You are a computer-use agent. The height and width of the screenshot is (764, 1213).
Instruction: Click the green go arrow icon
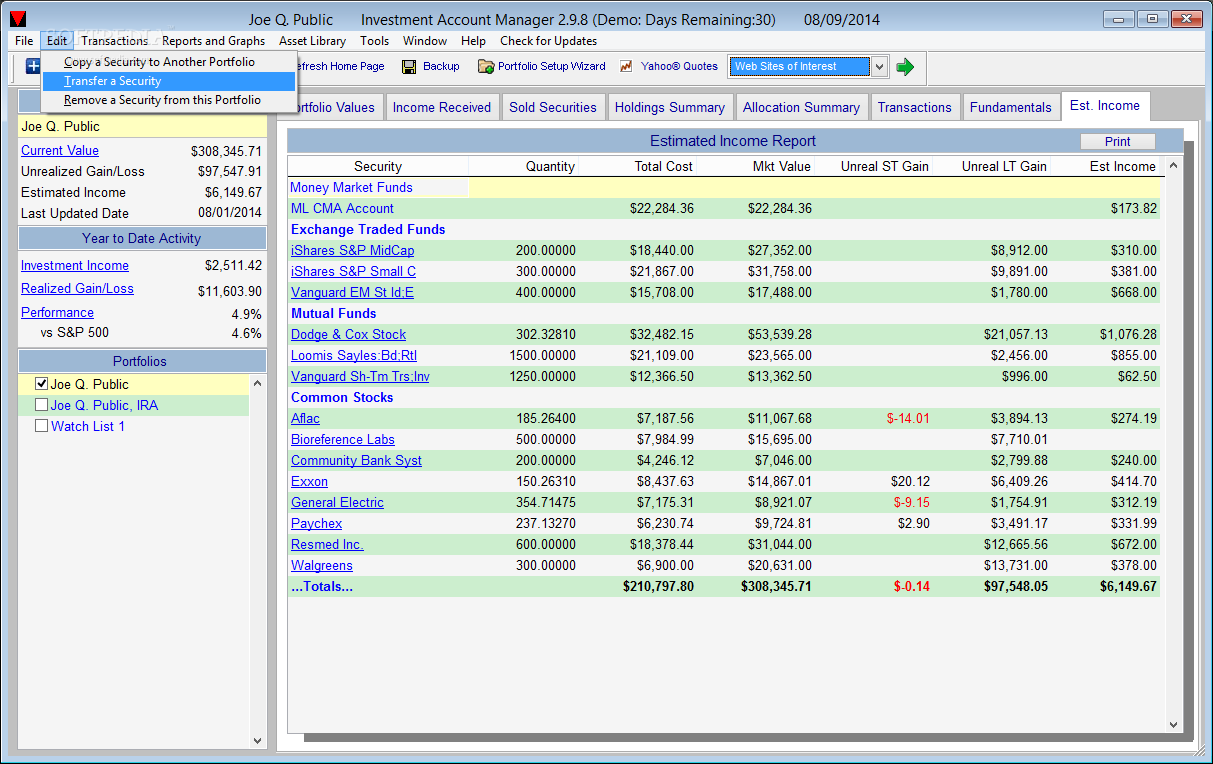pyautogui.click(x=905, y=67)
